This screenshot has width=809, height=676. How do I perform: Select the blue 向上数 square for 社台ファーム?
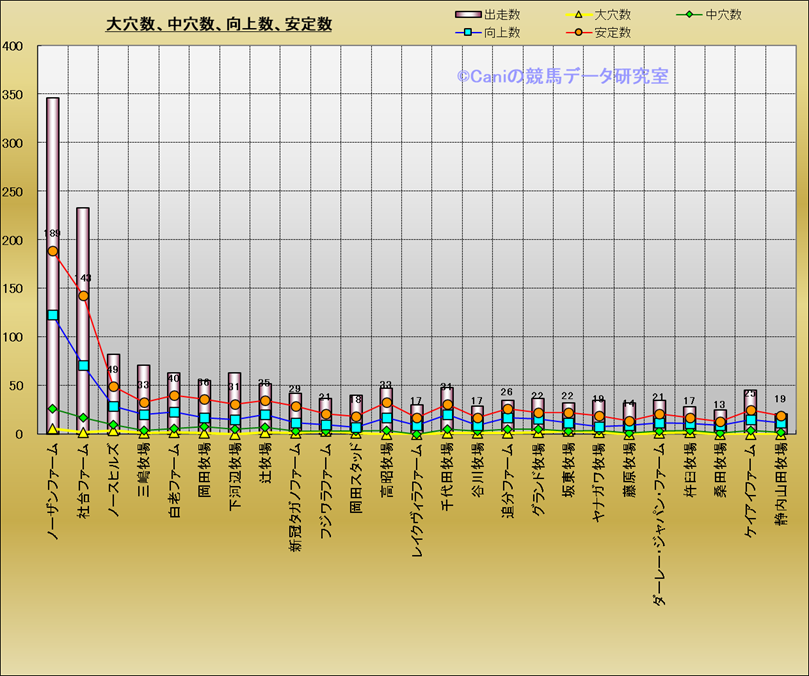(83, 366)
